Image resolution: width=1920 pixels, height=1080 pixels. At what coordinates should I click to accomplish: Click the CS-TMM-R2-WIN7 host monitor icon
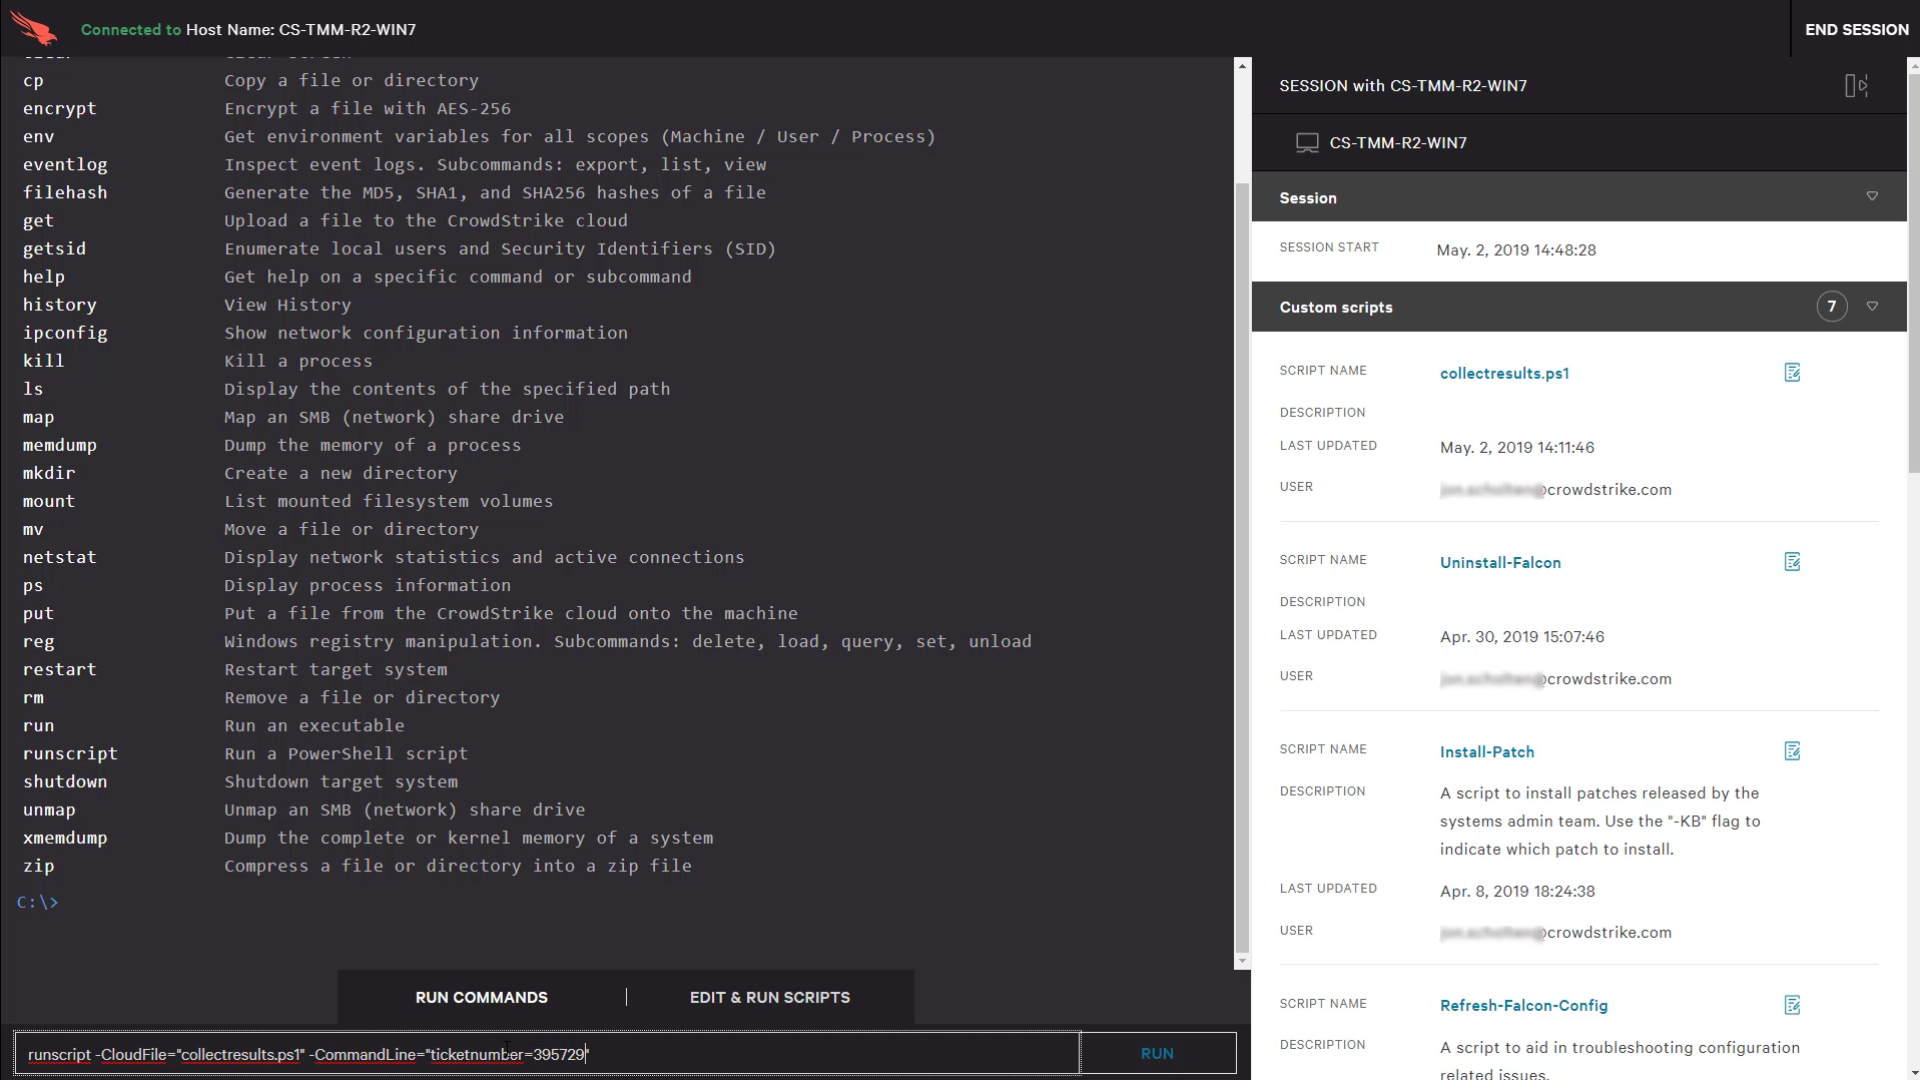point(1307,143)
